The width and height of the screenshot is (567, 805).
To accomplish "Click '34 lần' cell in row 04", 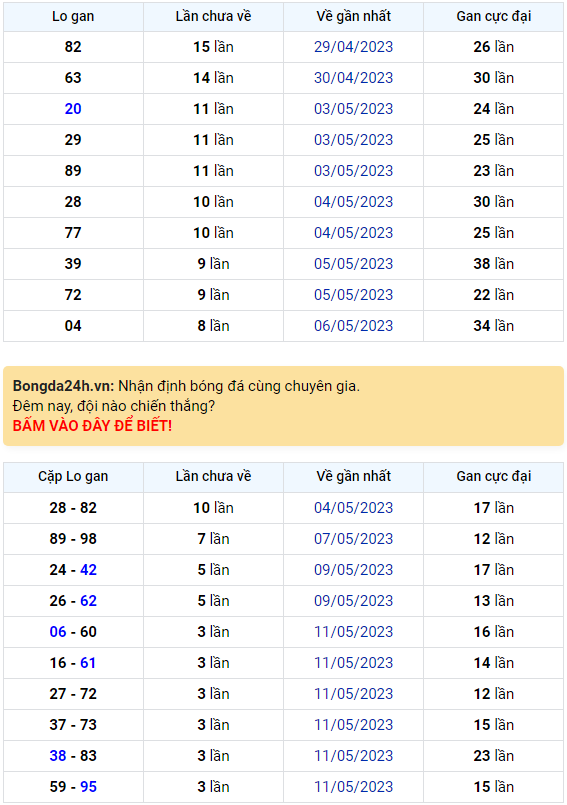I will click(x=494, y=325).
